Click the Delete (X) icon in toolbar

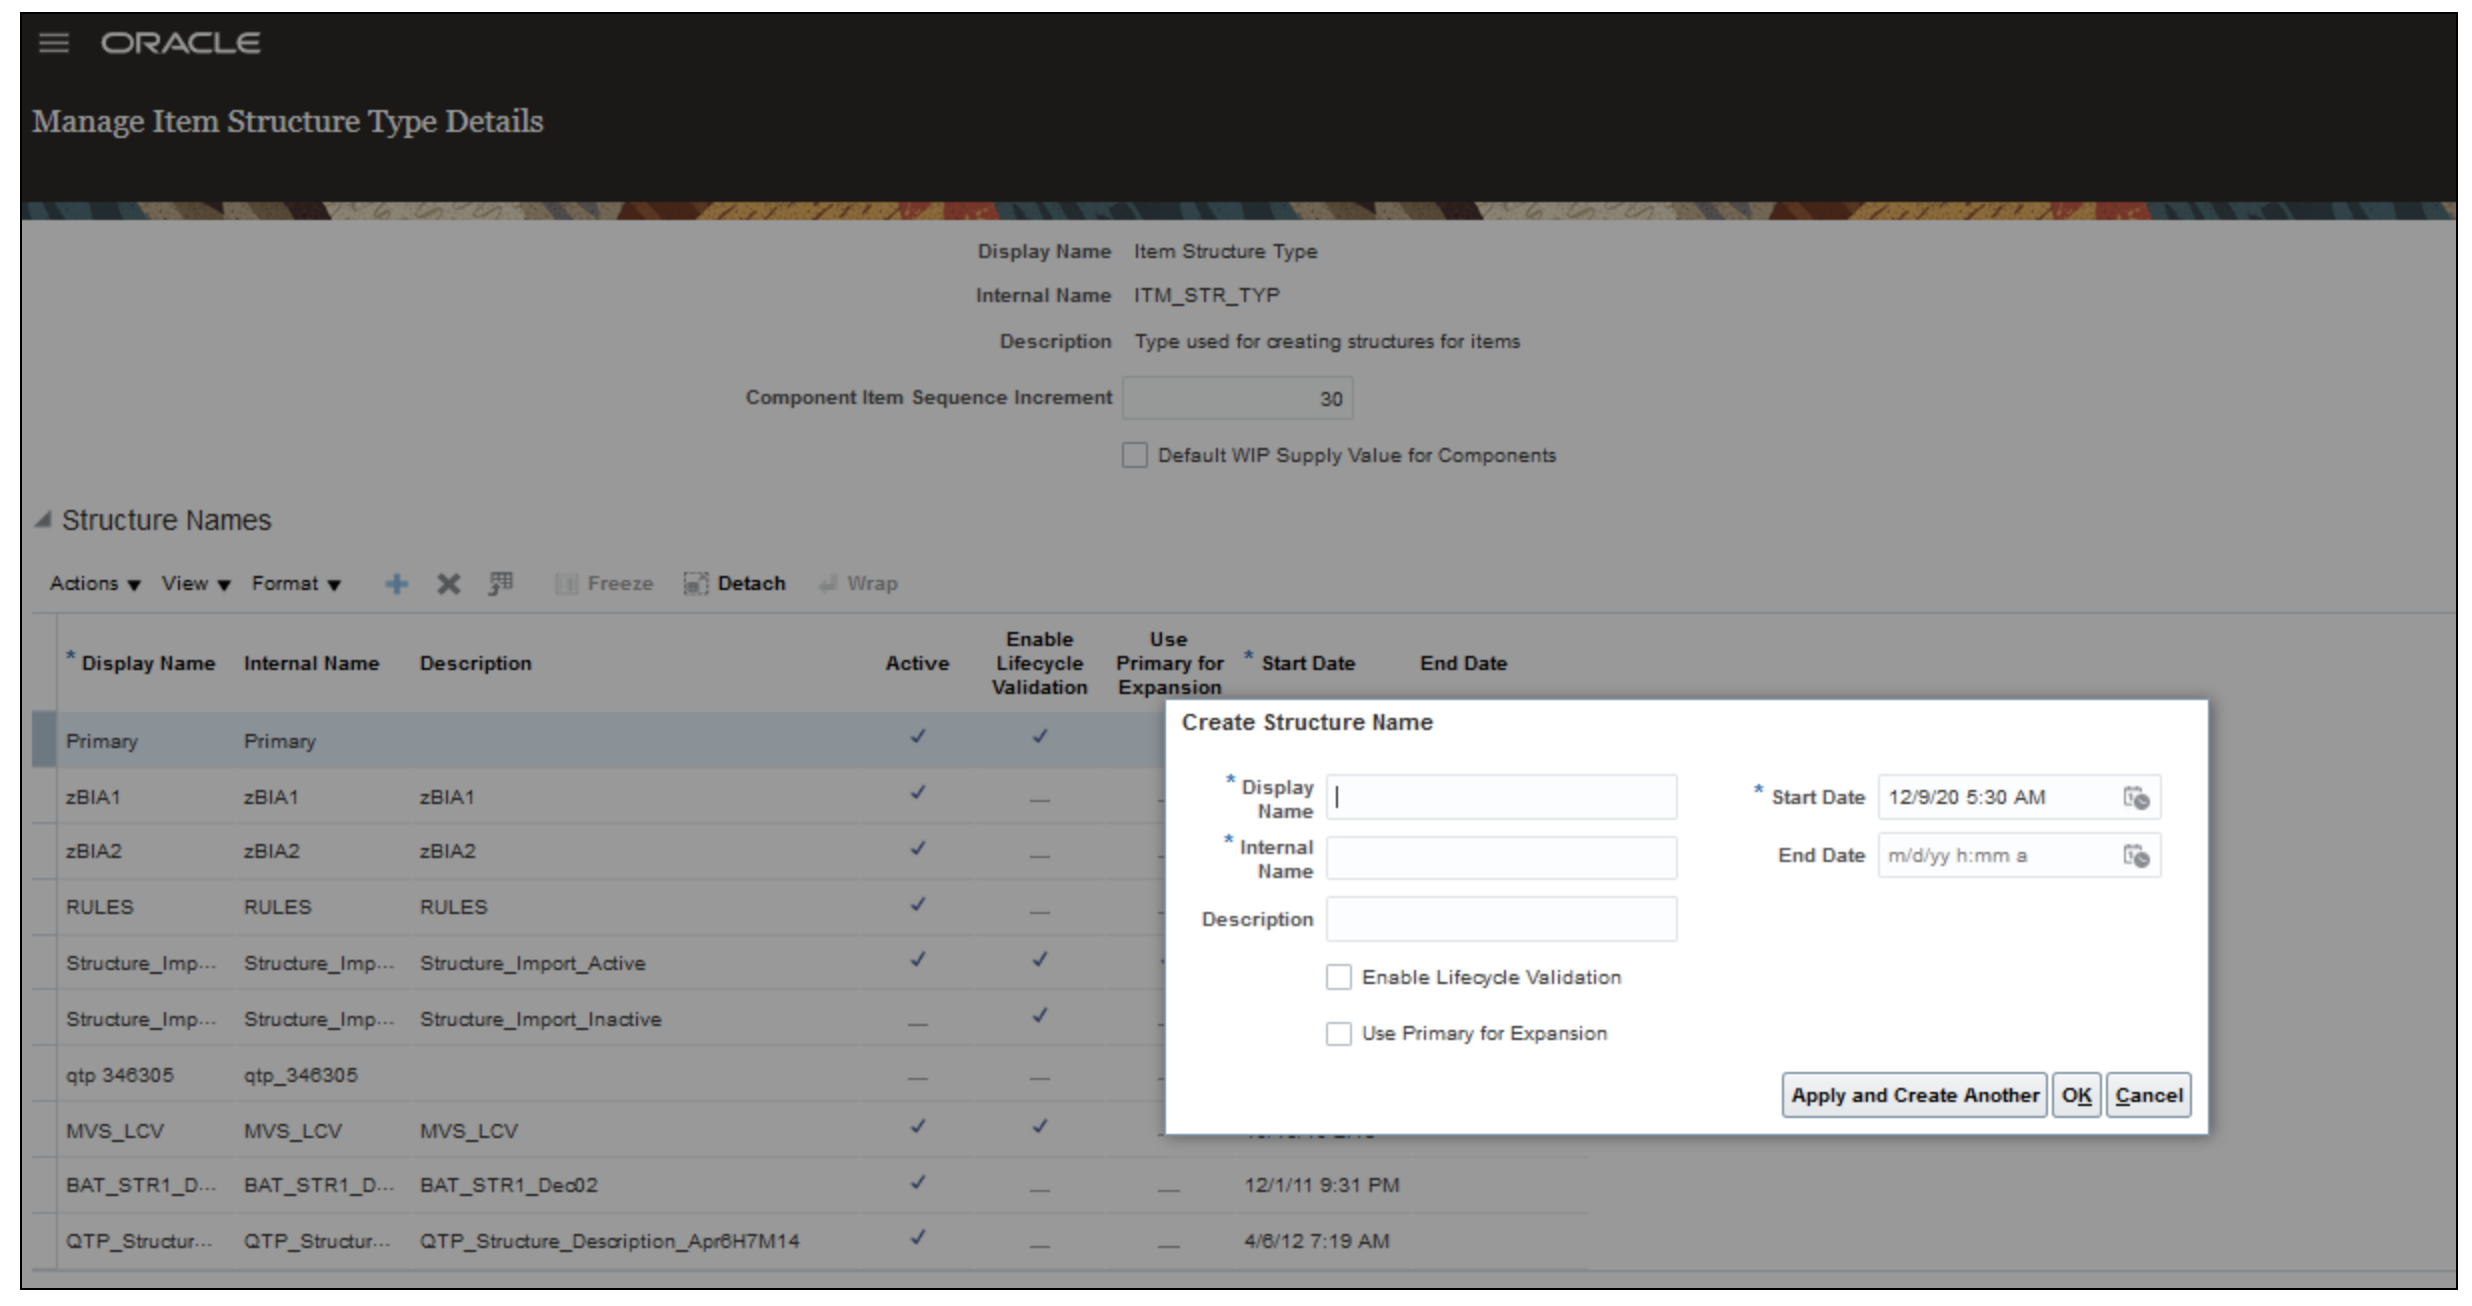point(449,584)
